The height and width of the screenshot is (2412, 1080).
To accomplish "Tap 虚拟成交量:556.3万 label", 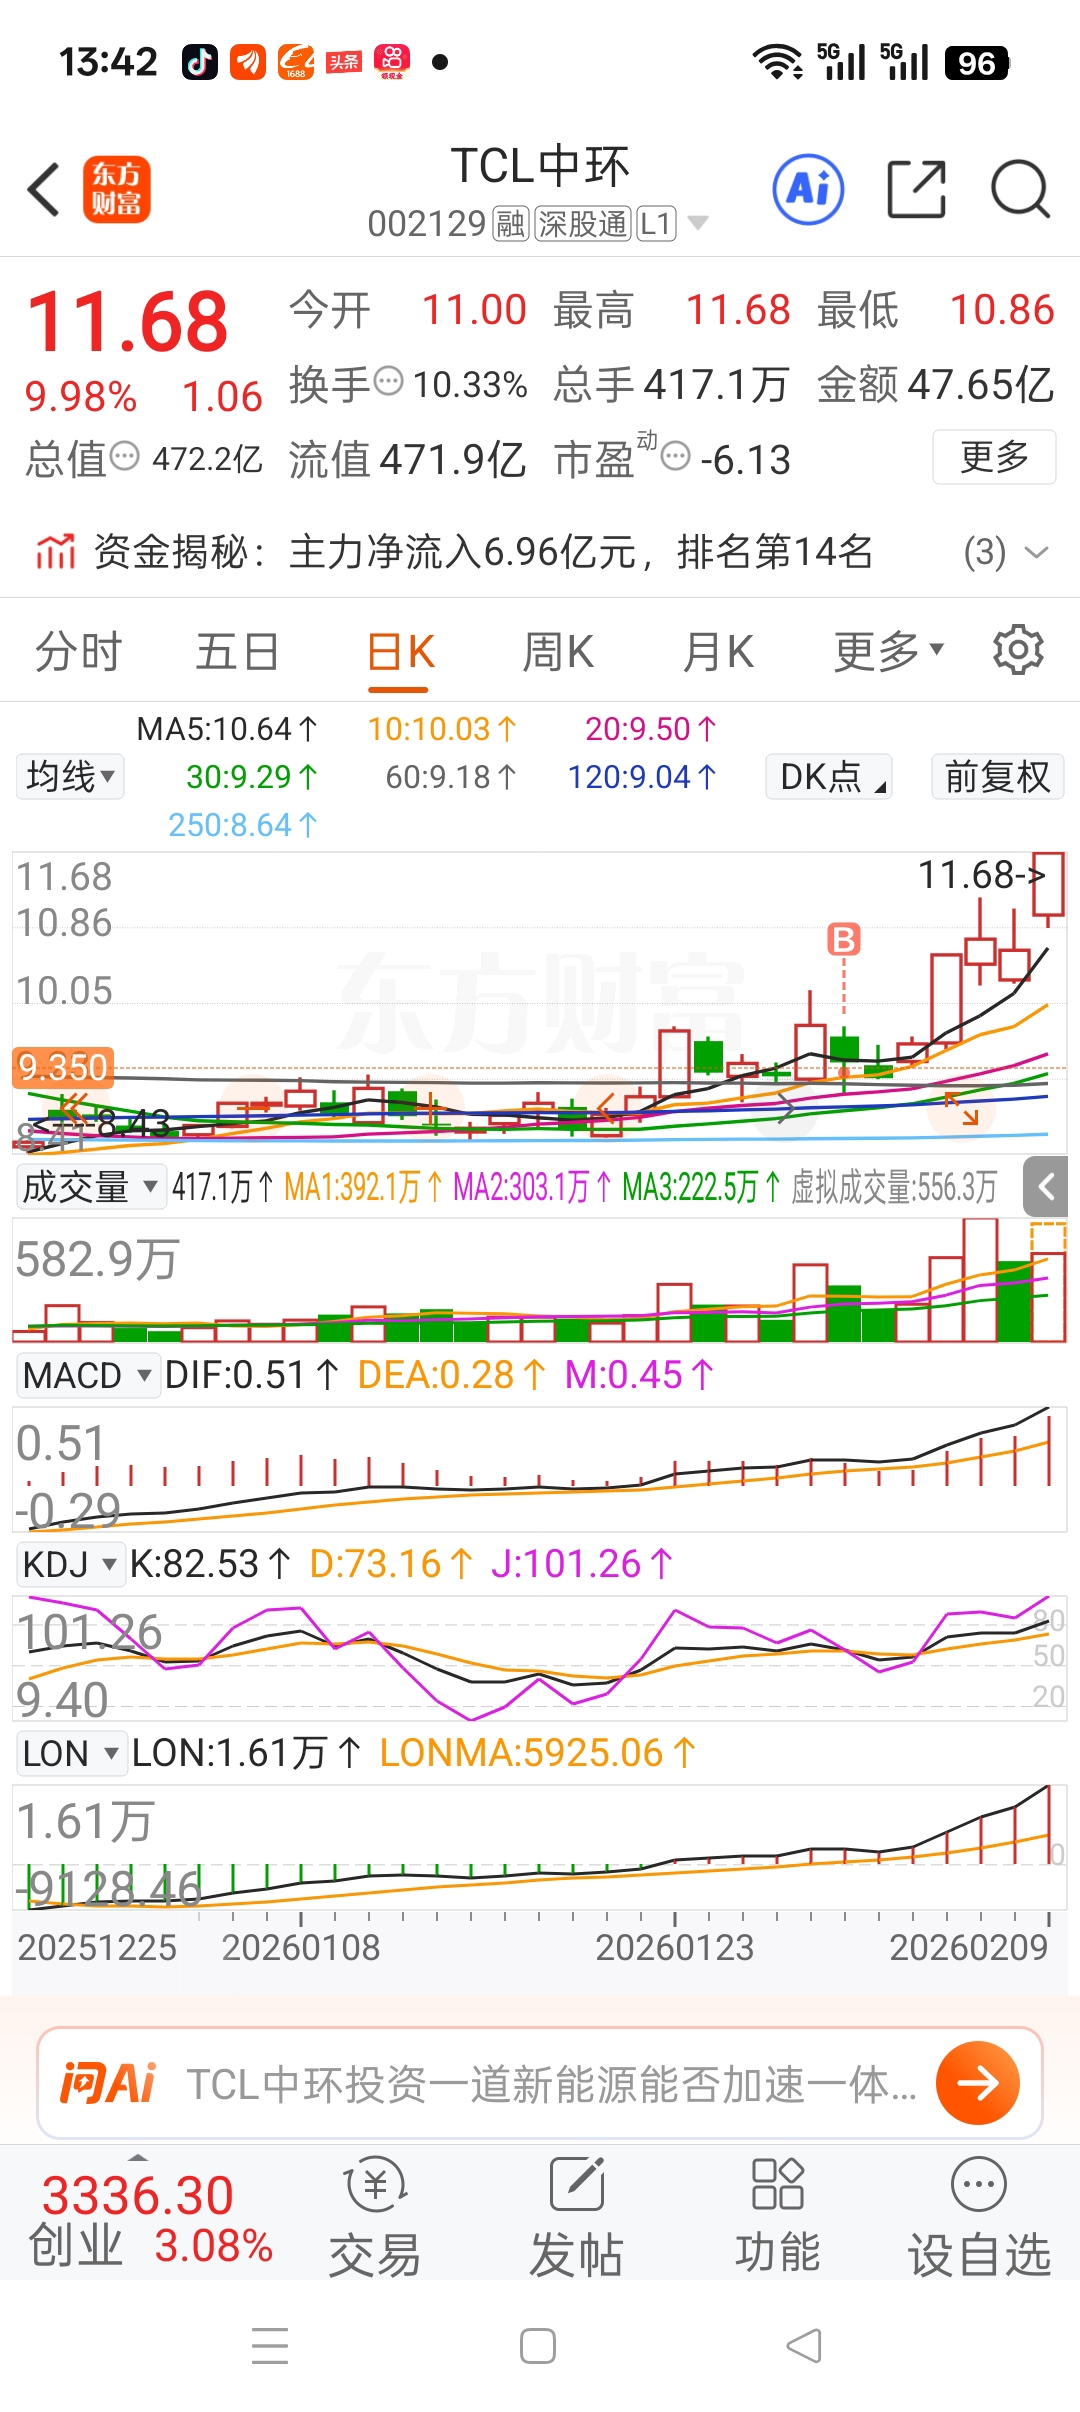I will click(894, 1187).
